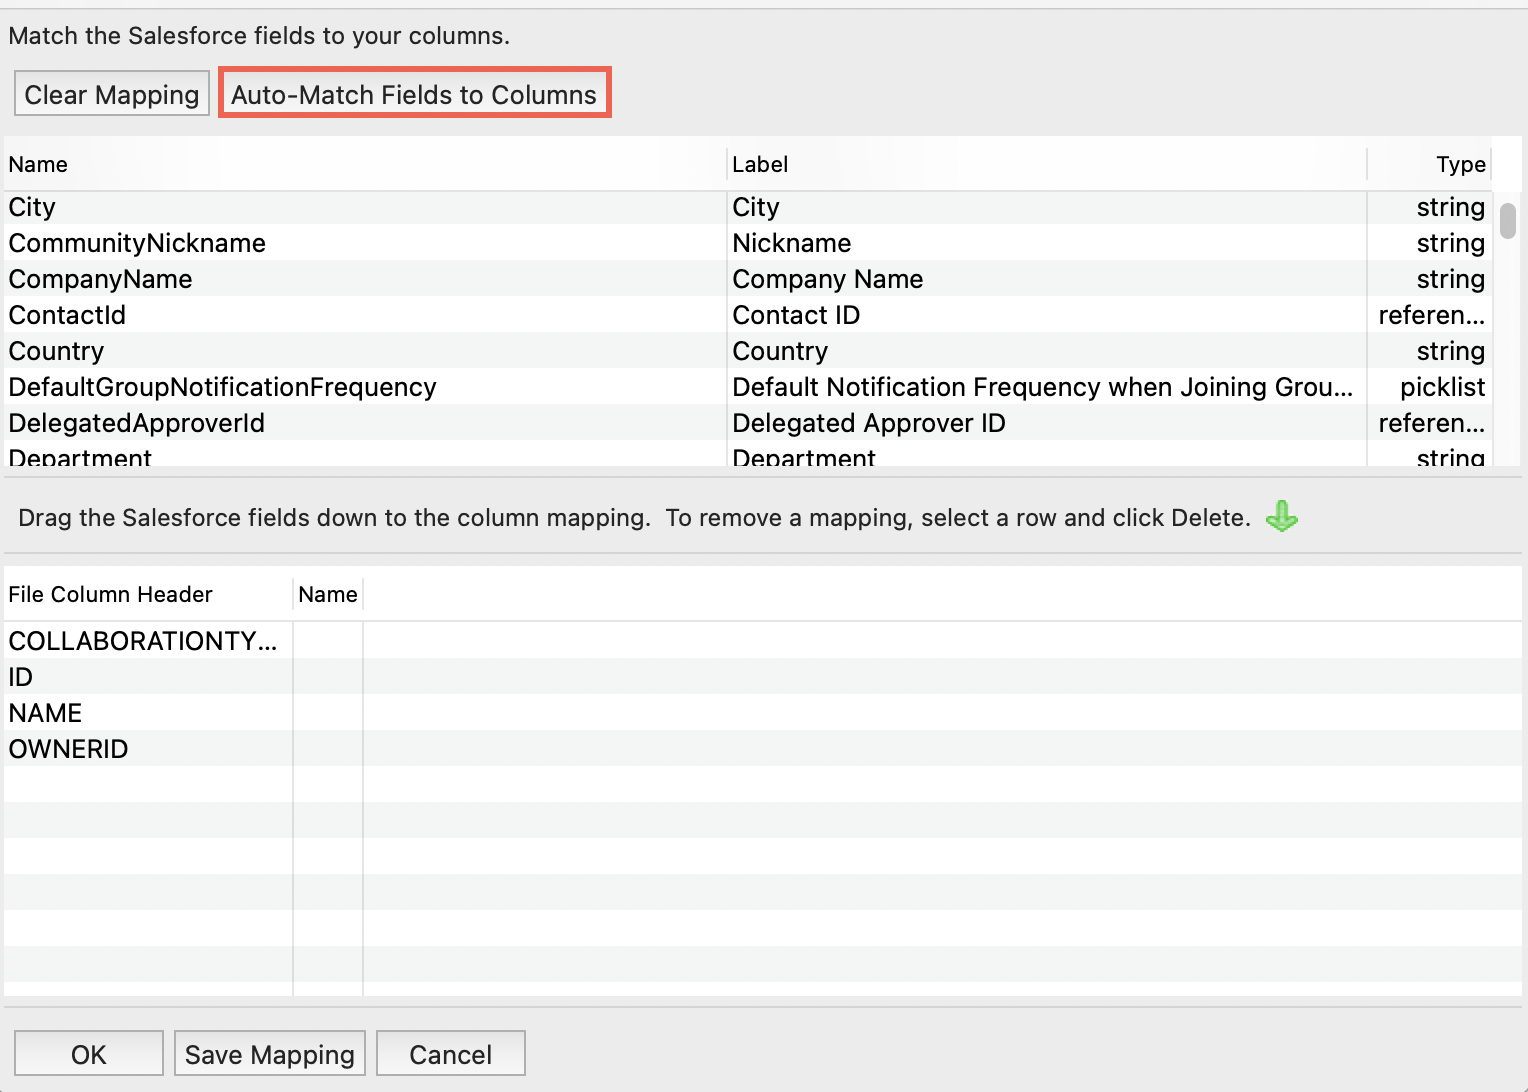Select the DefaultGroupNotificationFrequency field row

748,387
